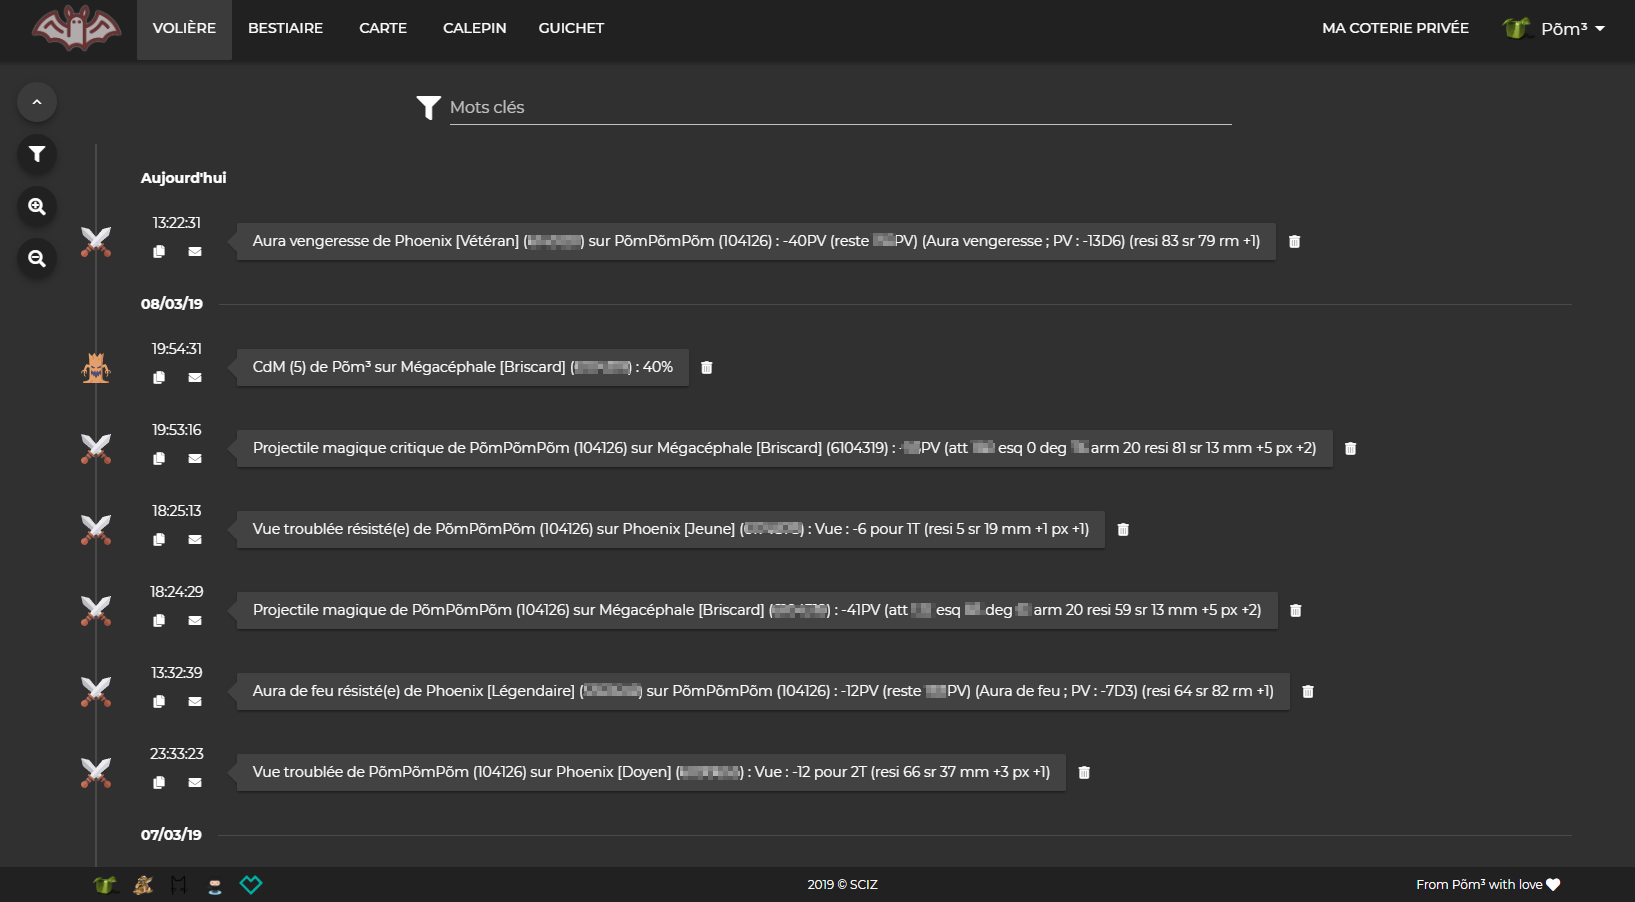Open Ma Coterie Privée link
Viewport: 1635px width, 902px height.
click(1395, 28)
